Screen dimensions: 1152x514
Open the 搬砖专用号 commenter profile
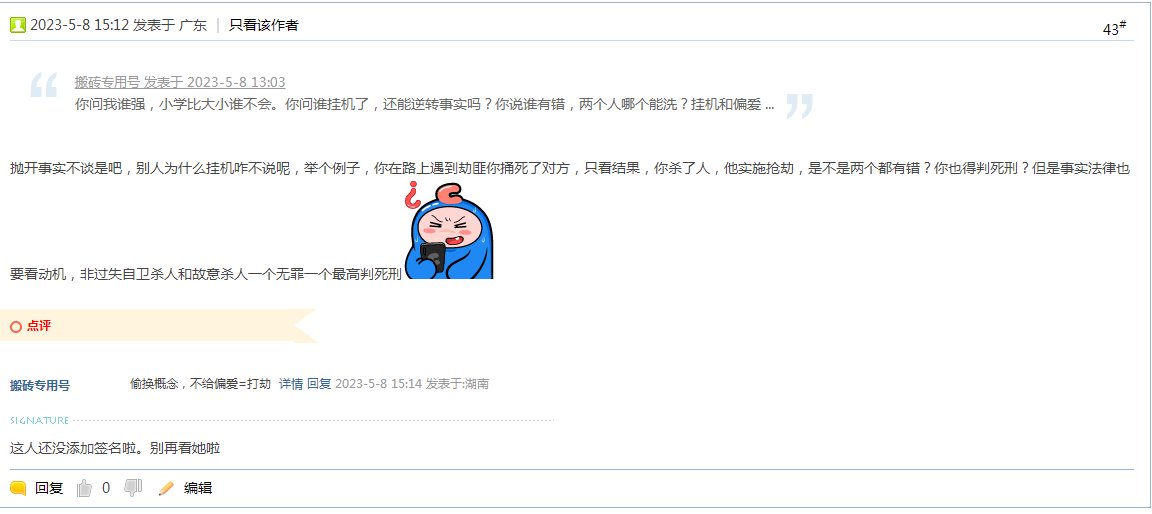pyautogui.click(x=40, y=386)
